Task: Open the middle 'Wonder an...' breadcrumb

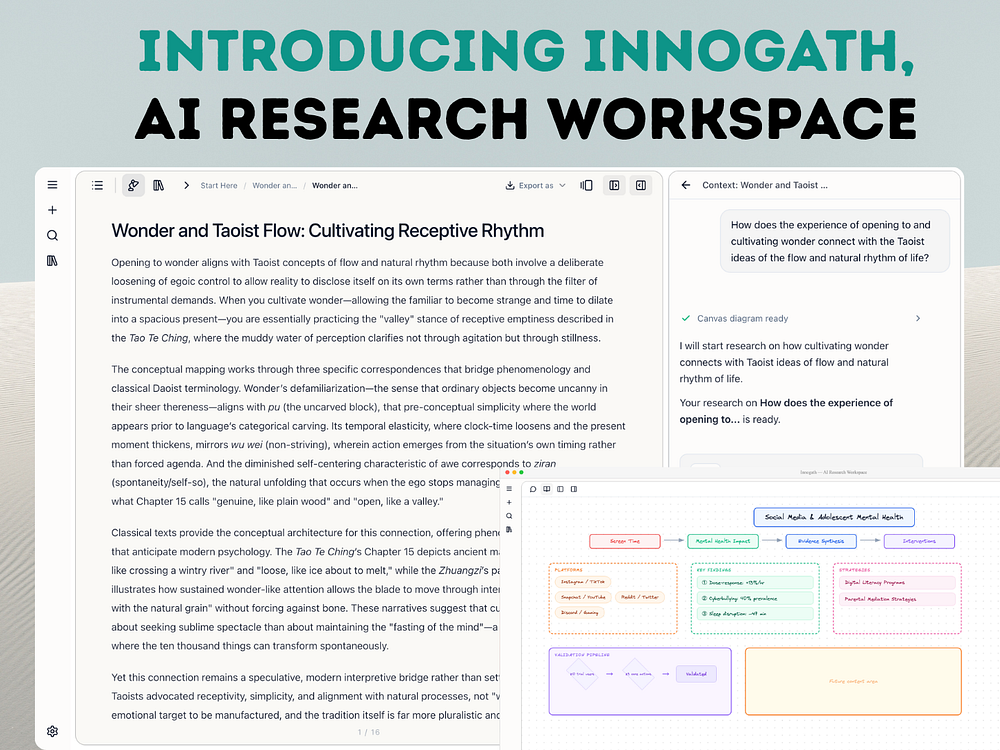Action: point(274,186)
